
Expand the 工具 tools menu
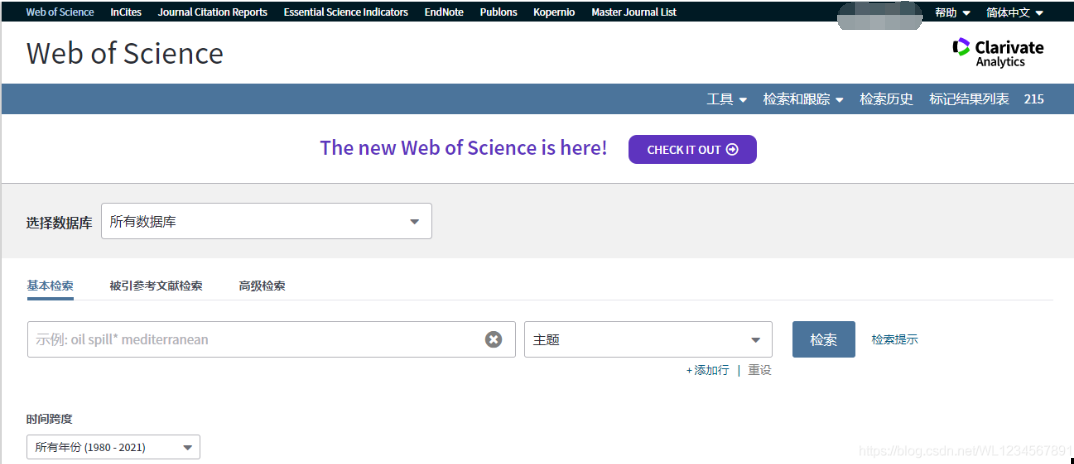(x=727, y=99)
